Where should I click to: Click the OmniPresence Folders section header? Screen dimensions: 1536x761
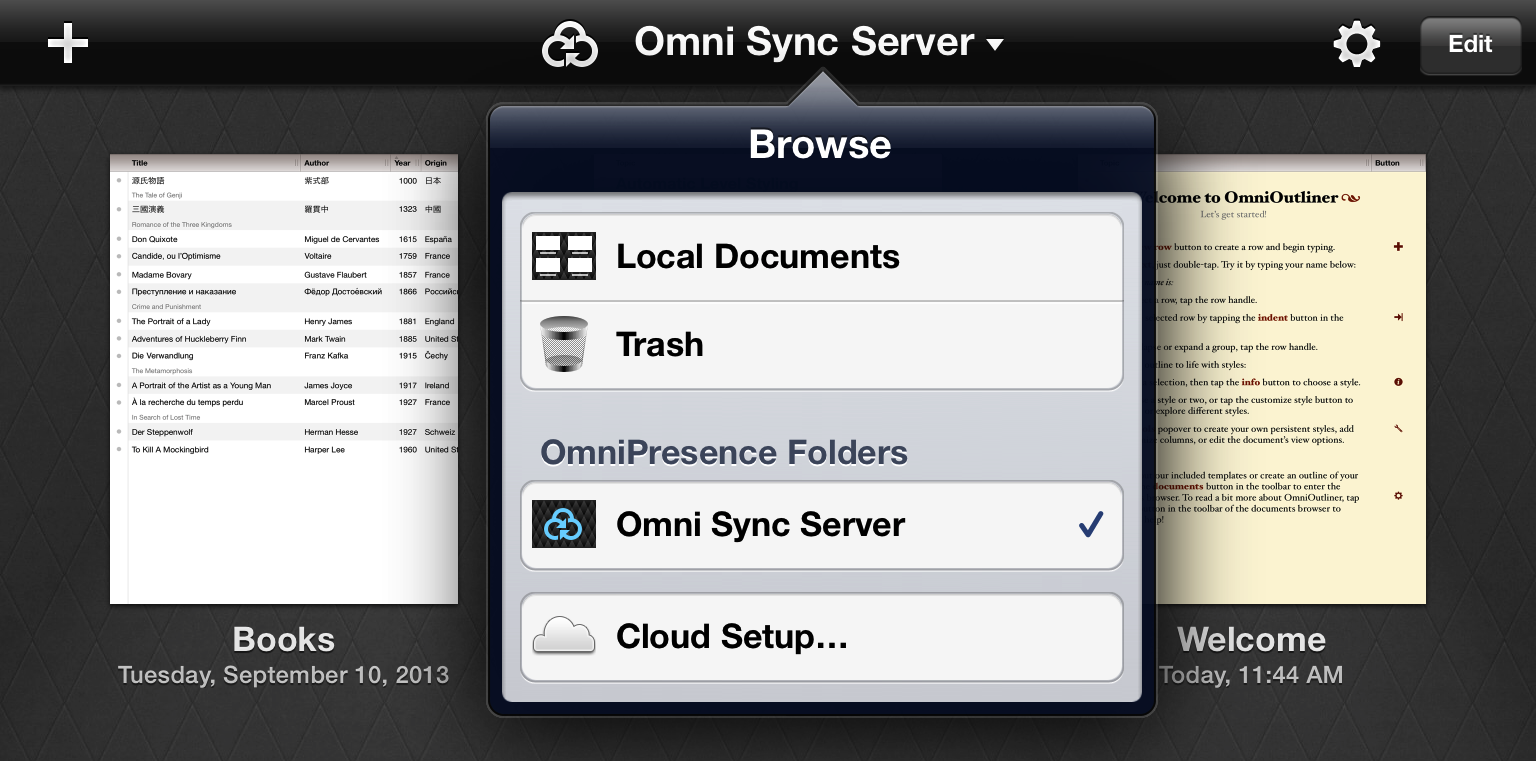pos(724,453)
